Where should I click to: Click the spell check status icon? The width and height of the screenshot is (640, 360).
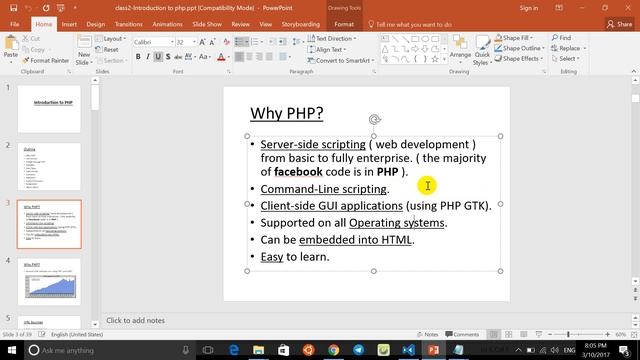coord(42,334)
